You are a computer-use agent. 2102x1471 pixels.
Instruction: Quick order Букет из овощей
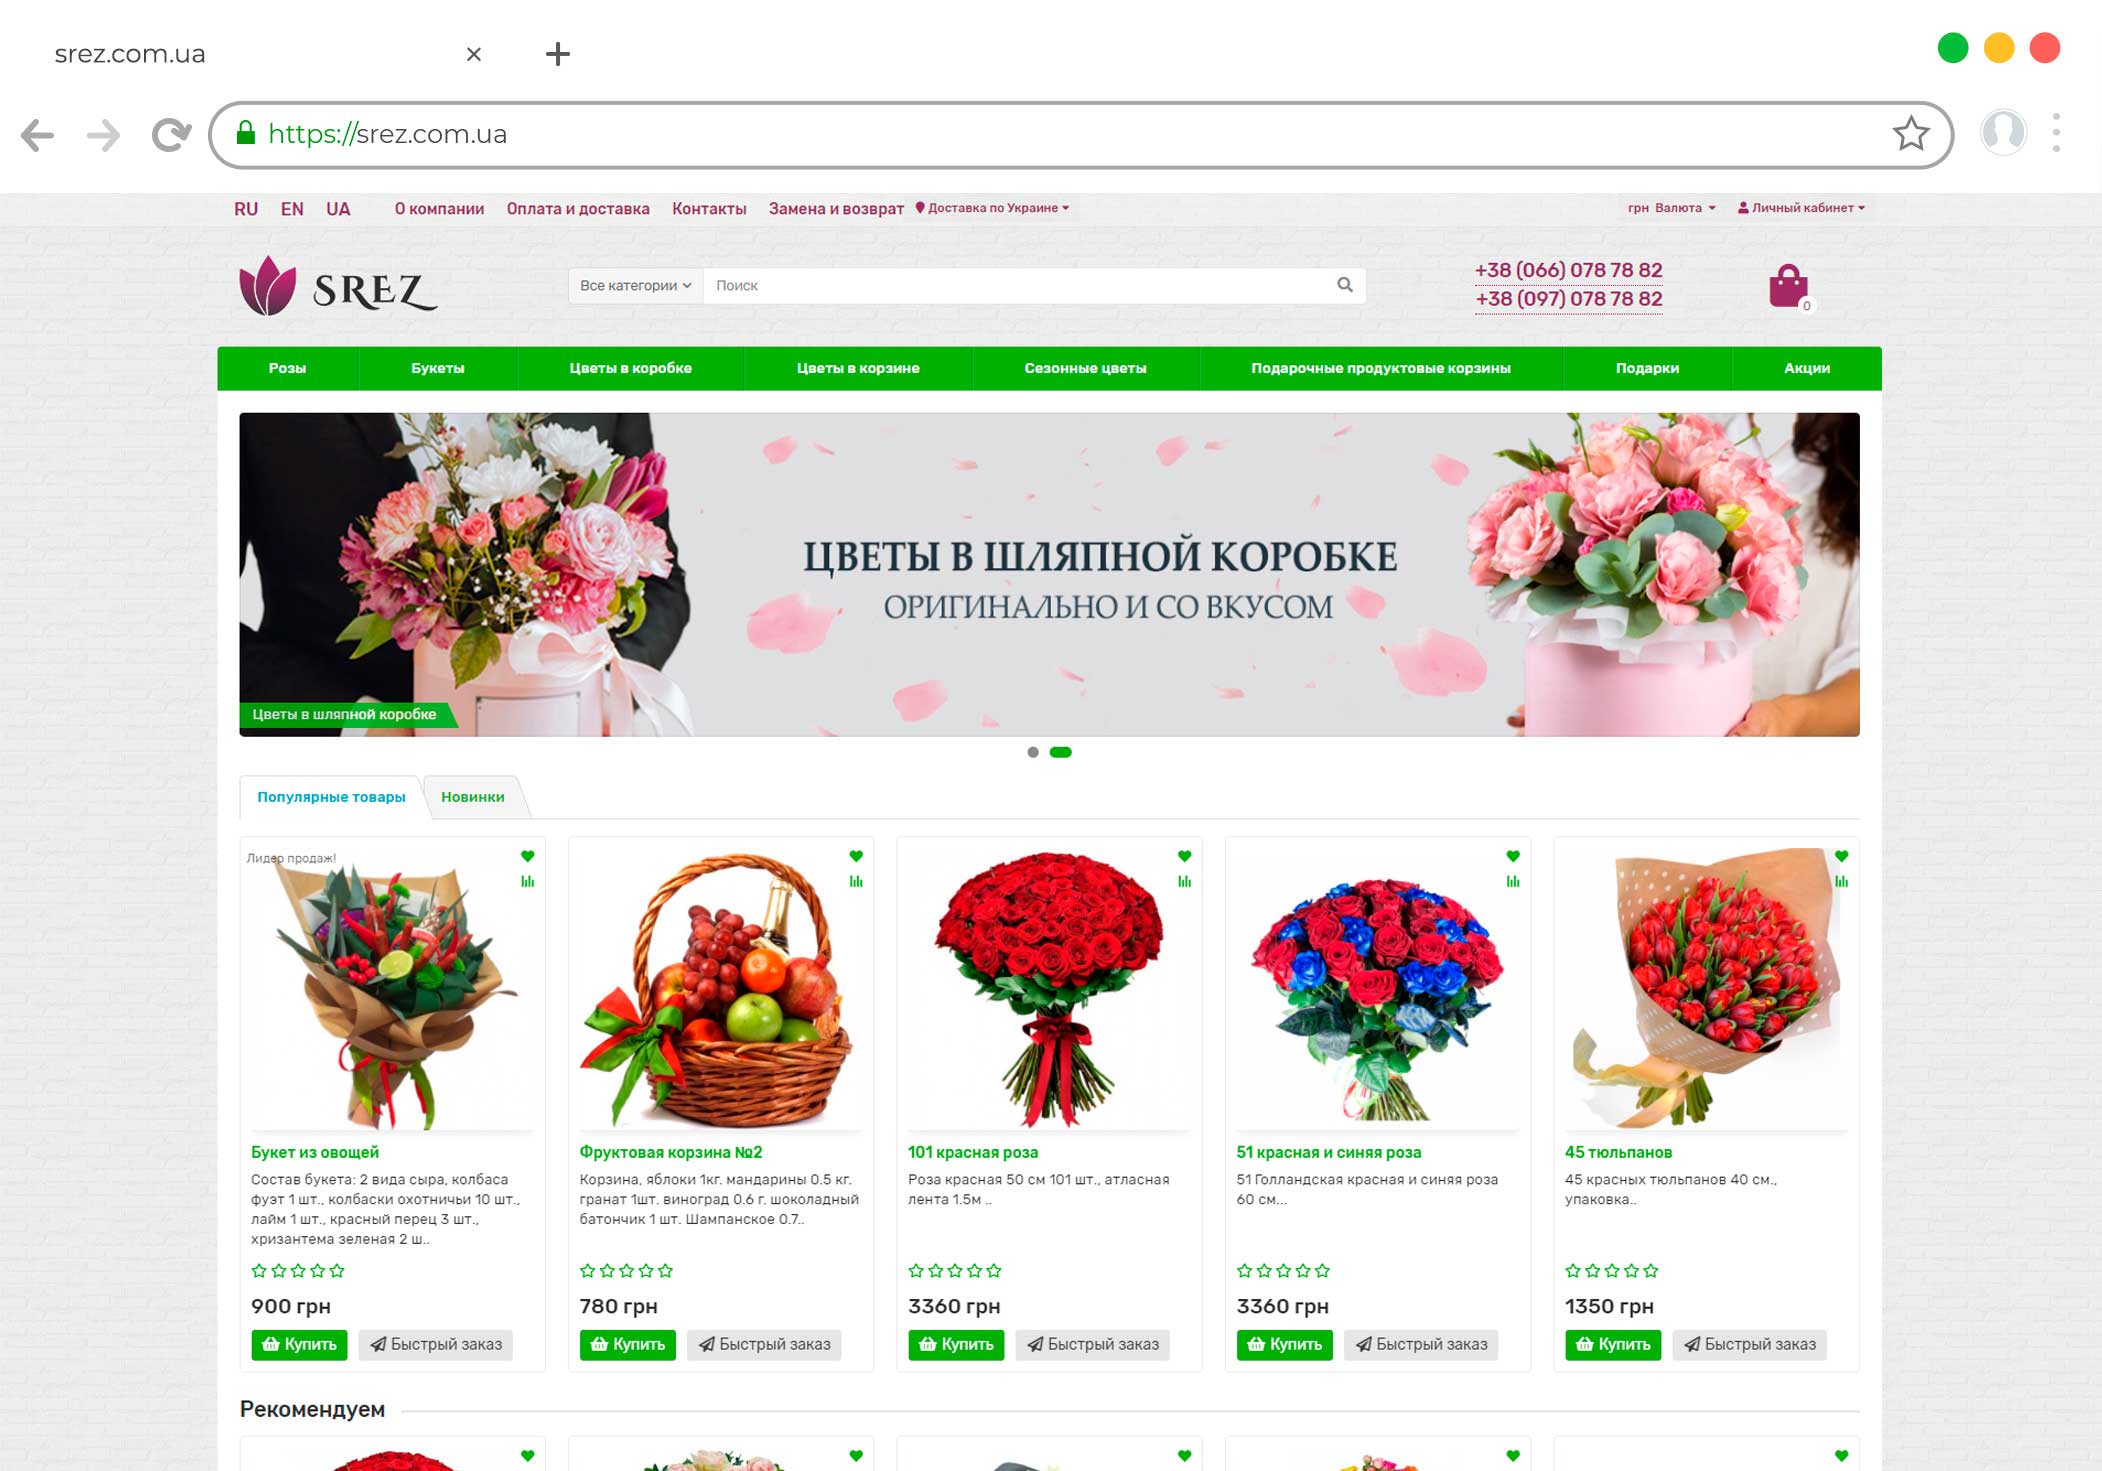pos(436,1344)
